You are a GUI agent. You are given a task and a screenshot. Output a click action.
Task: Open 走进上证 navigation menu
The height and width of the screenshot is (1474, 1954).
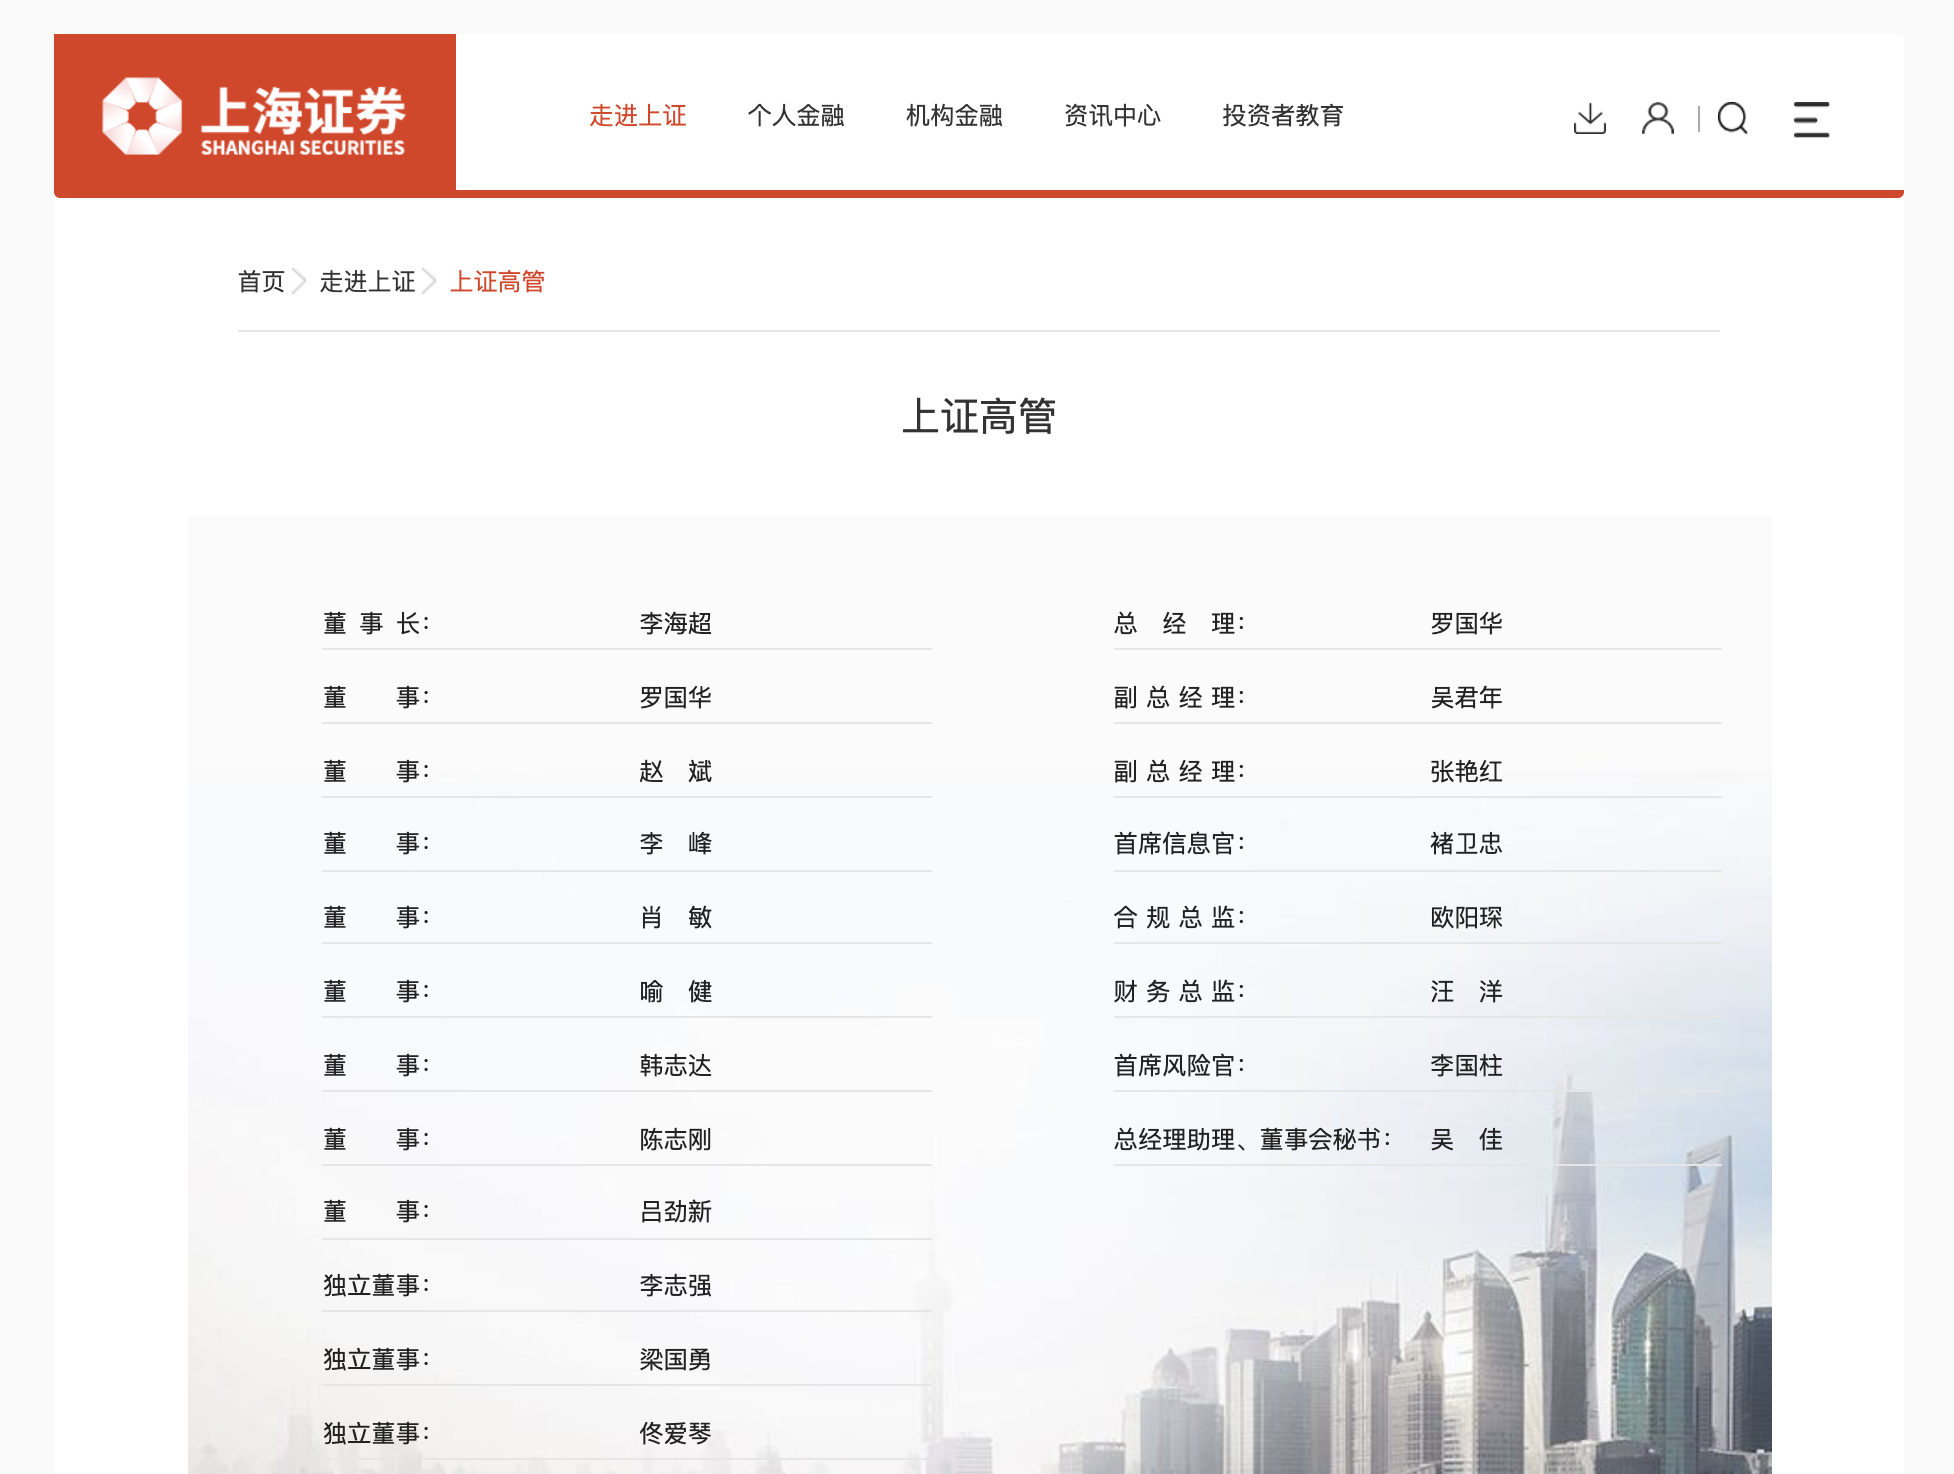click(x=637, y=116)
